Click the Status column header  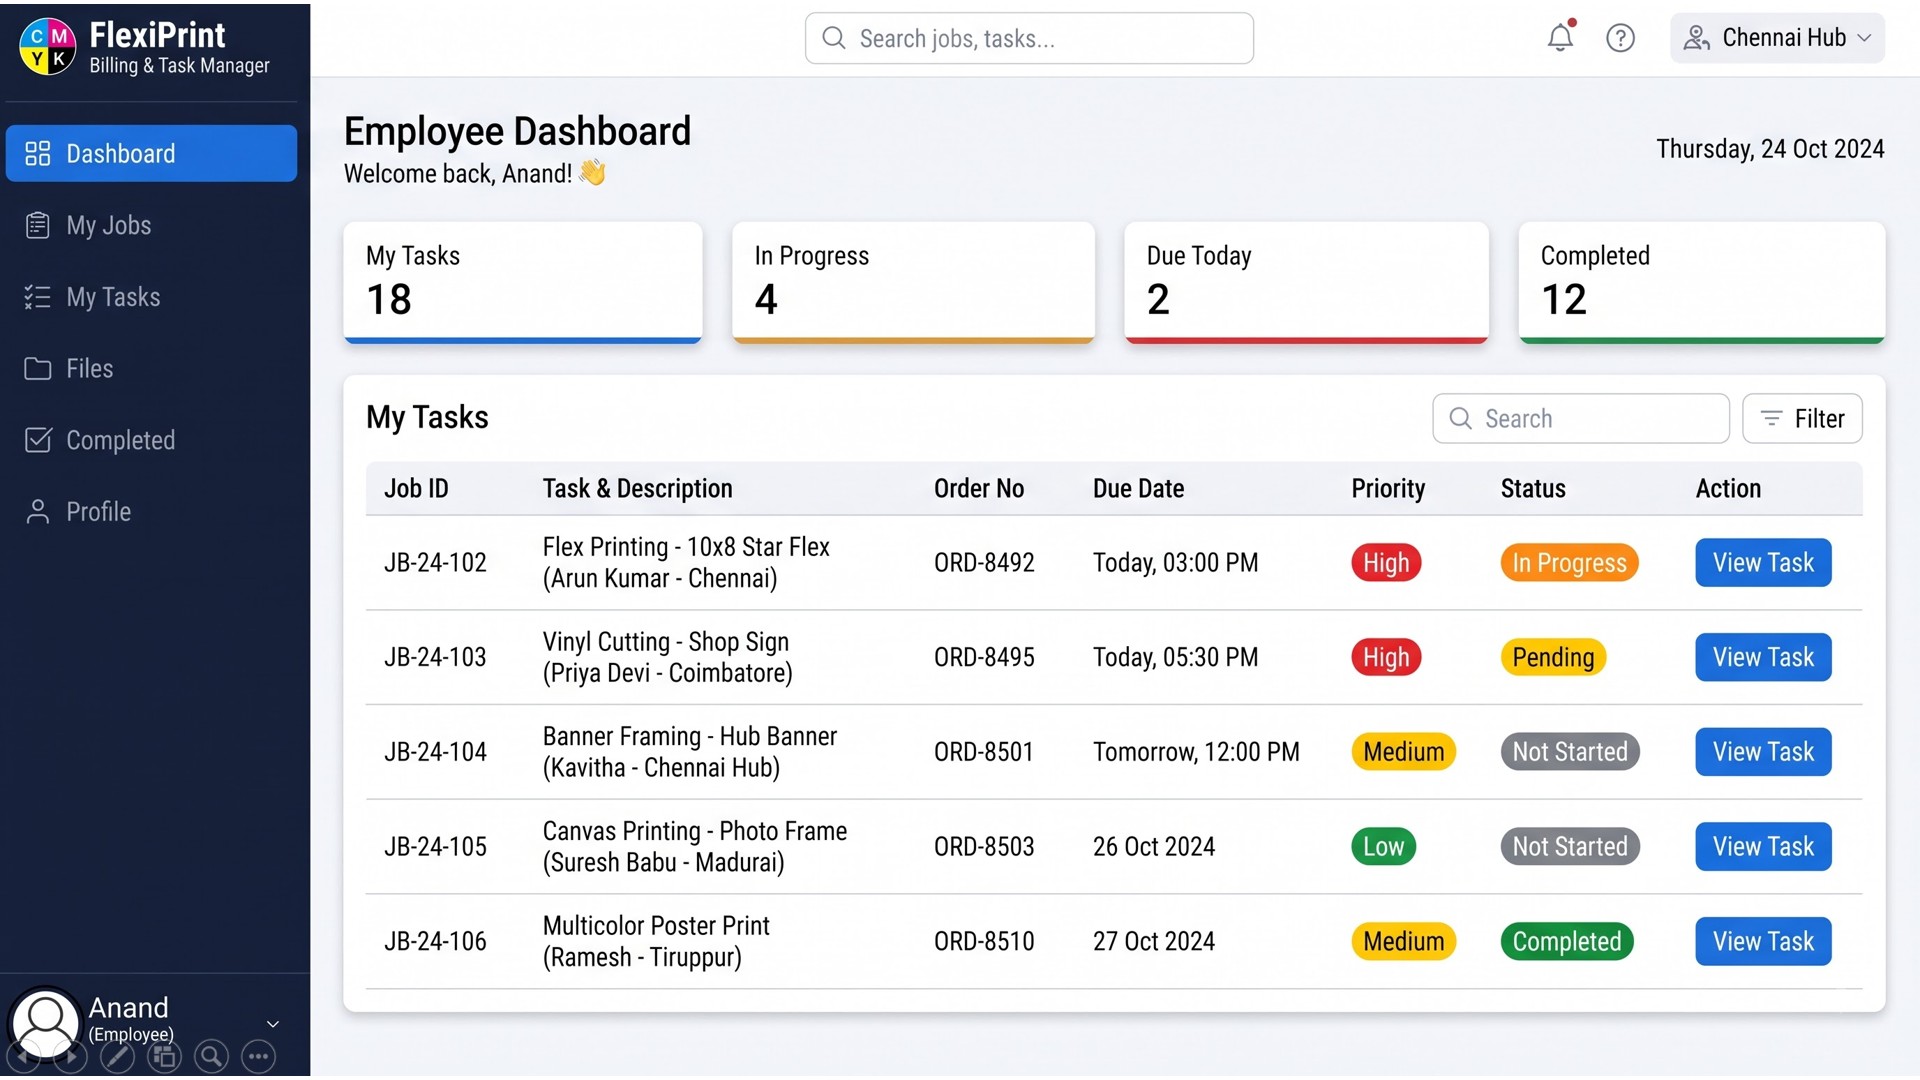click(x=1533, y=488)
